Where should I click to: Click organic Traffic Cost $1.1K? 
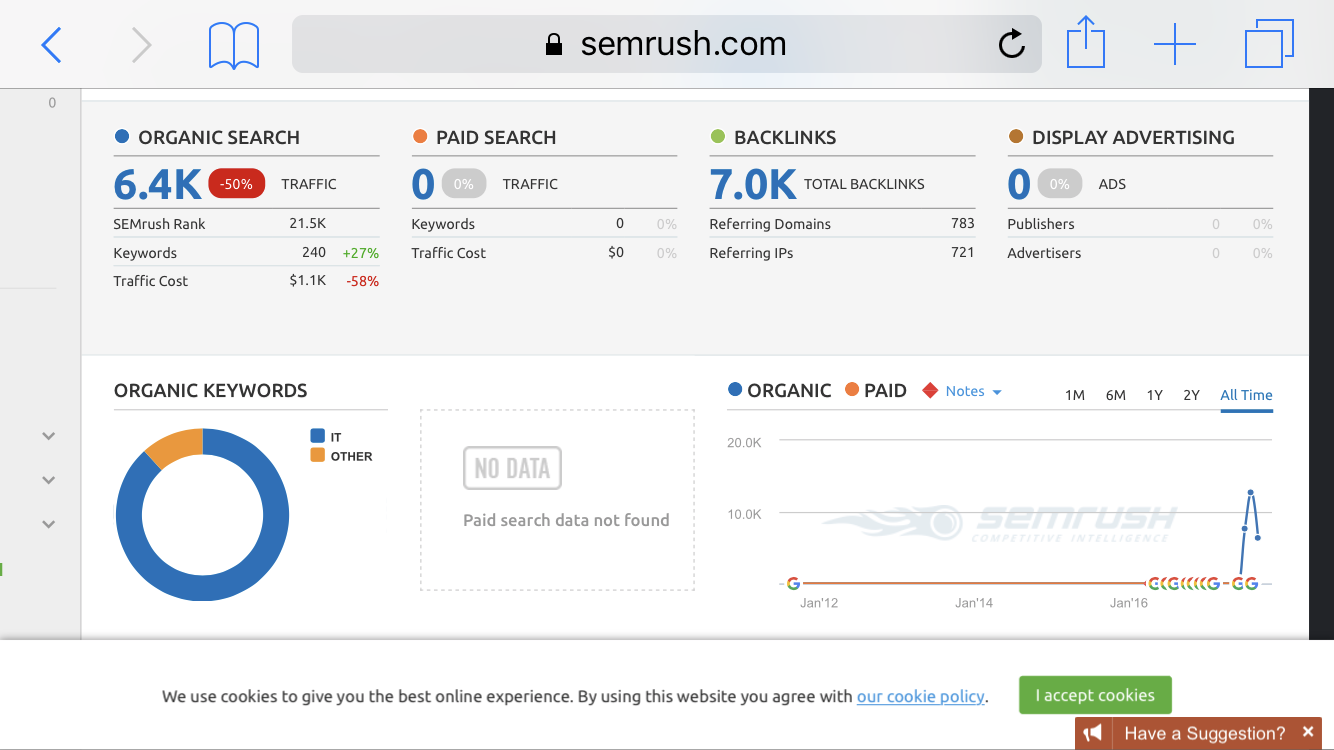tap(308, 281)
